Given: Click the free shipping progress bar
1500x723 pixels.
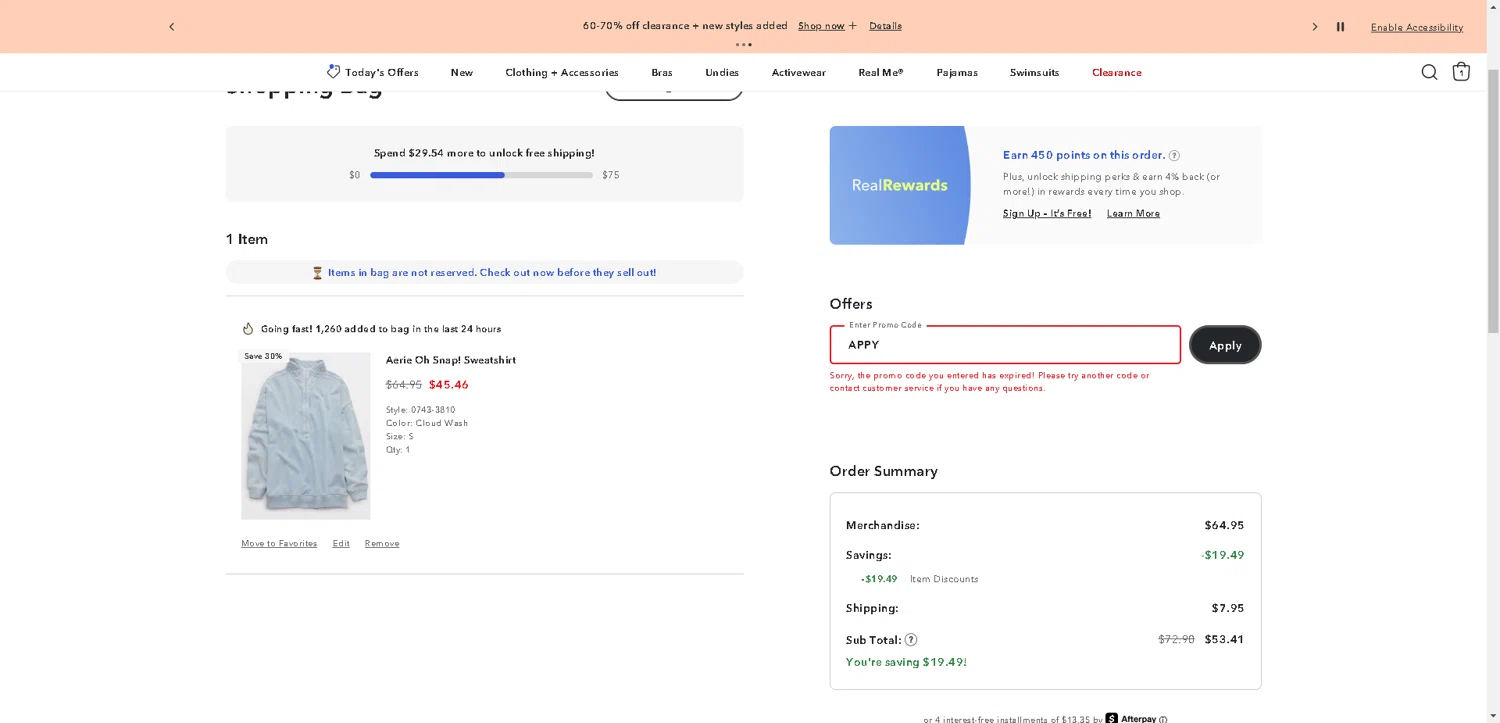Looking at the screenshot, I should 481,175.
